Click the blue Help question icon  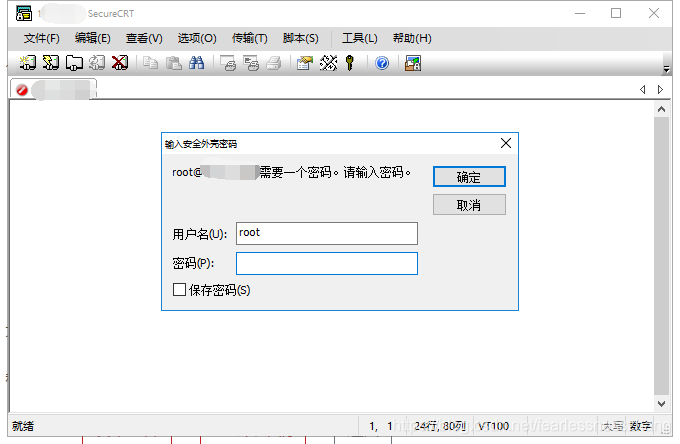(382, 63)
